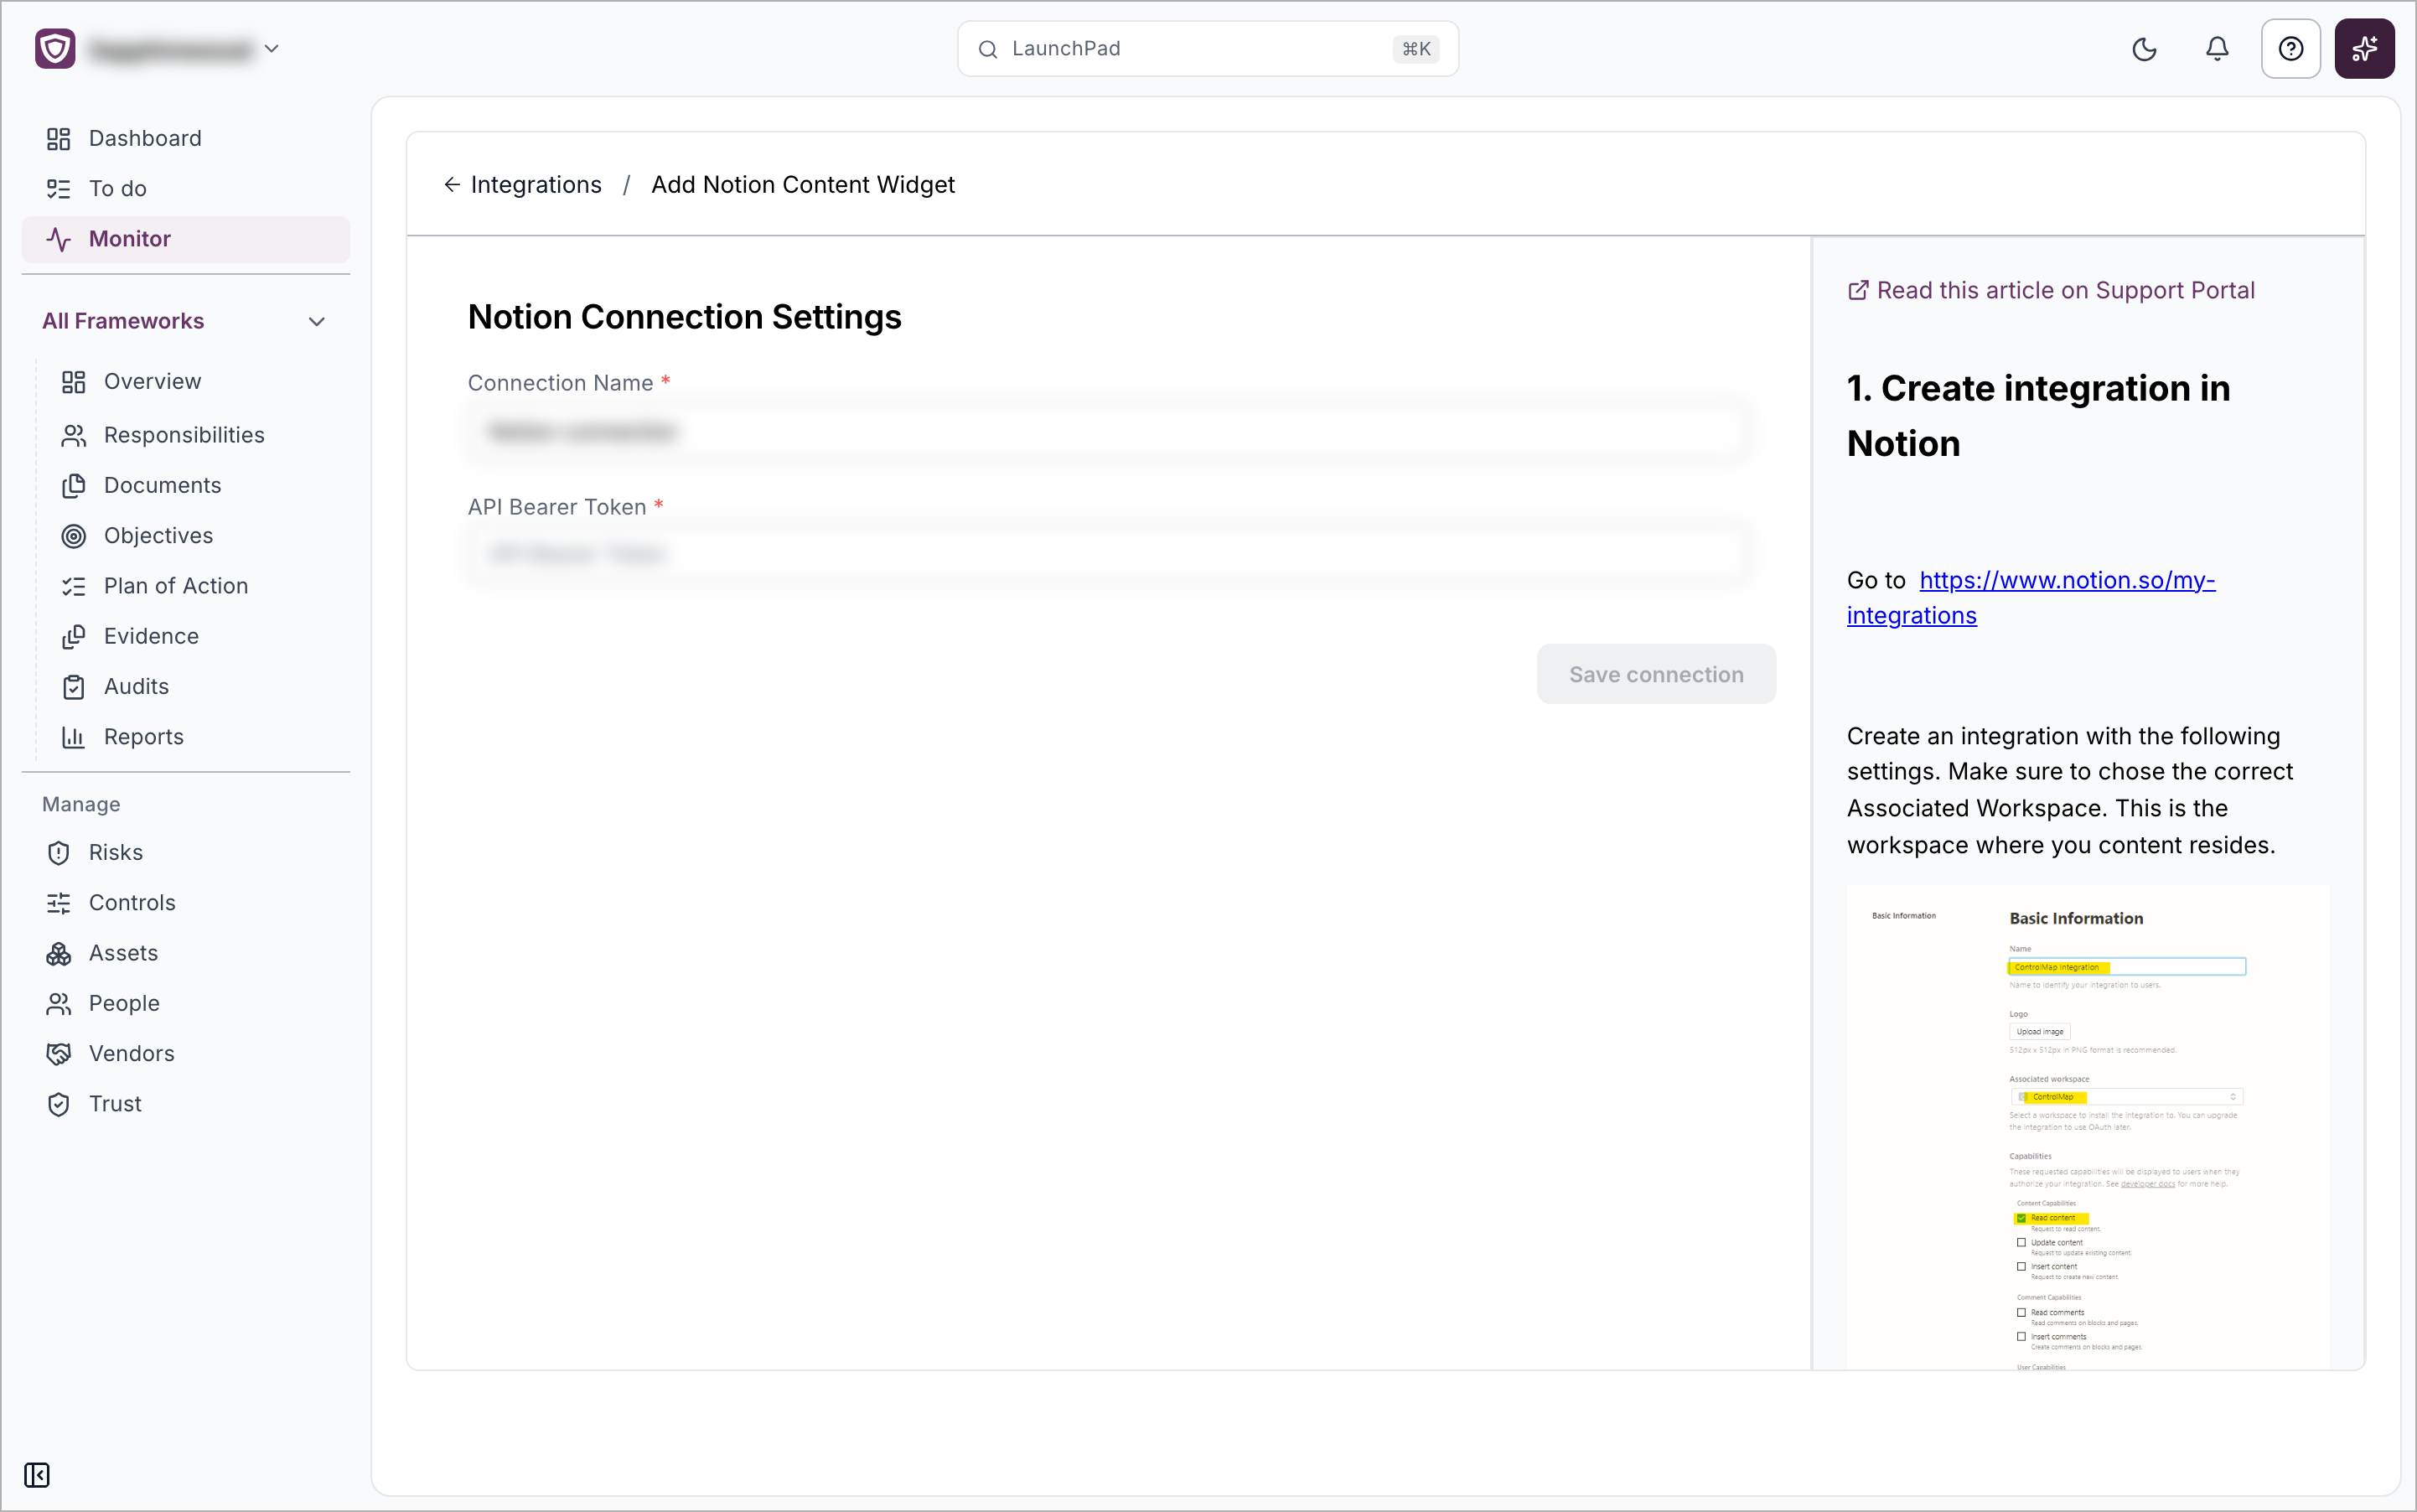The image size is (2417, 1512).
Task: Click the ⌘K shortcut badge
Action: point(1415,49)
